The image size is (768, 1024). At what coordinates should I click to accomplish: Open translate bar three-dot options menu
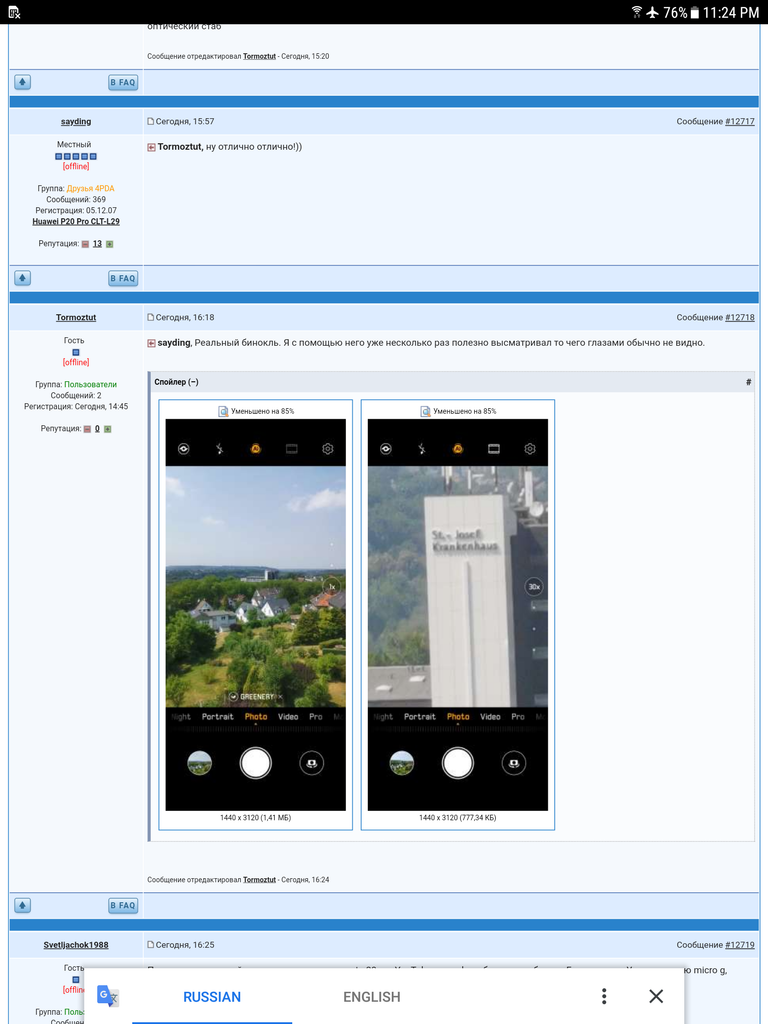[x=604, y=996]
